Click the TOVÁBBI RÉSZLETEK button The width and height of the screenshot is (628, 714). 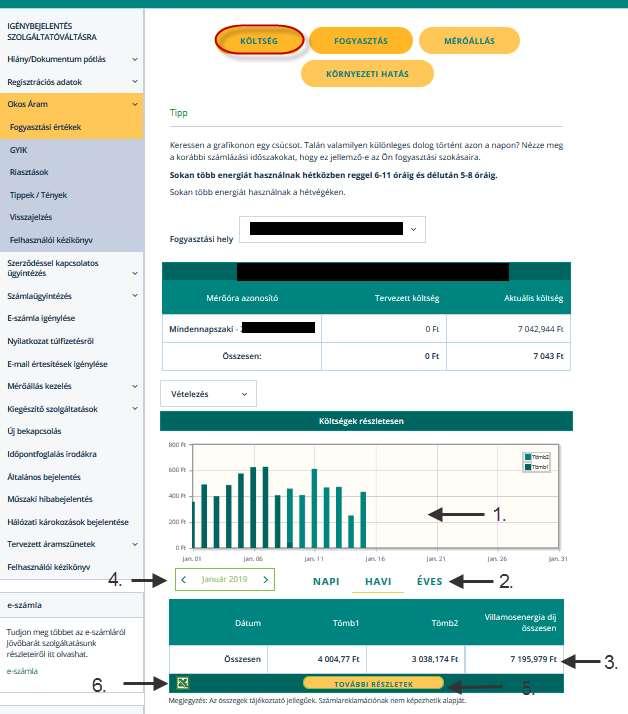click(x=373, y=683)
